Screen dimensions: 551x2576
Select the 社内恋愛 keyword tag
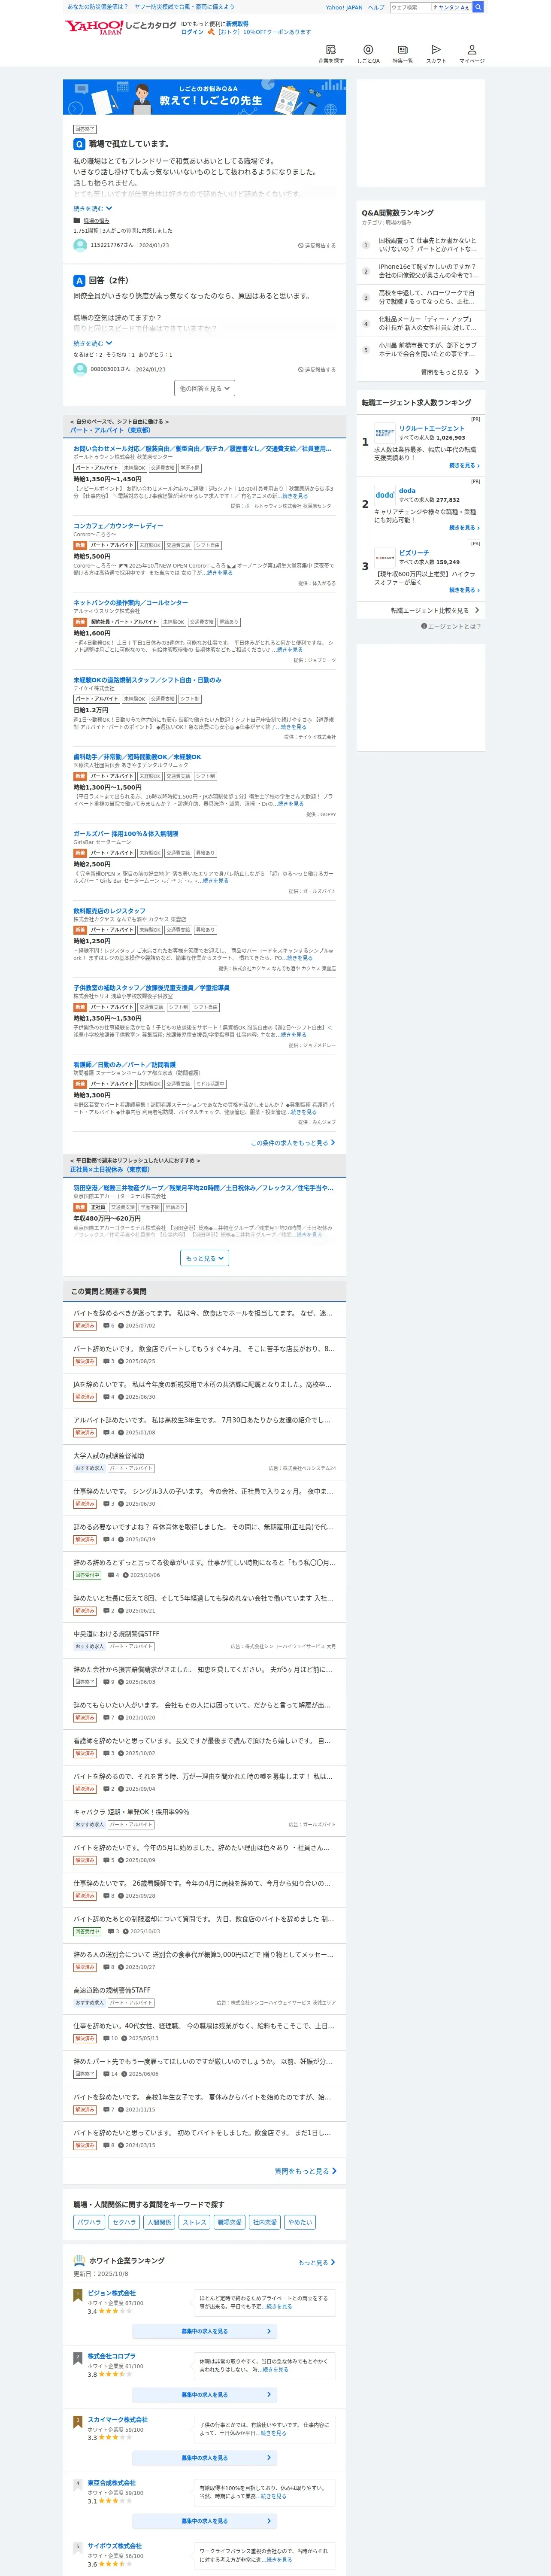tap(265, 2222)
